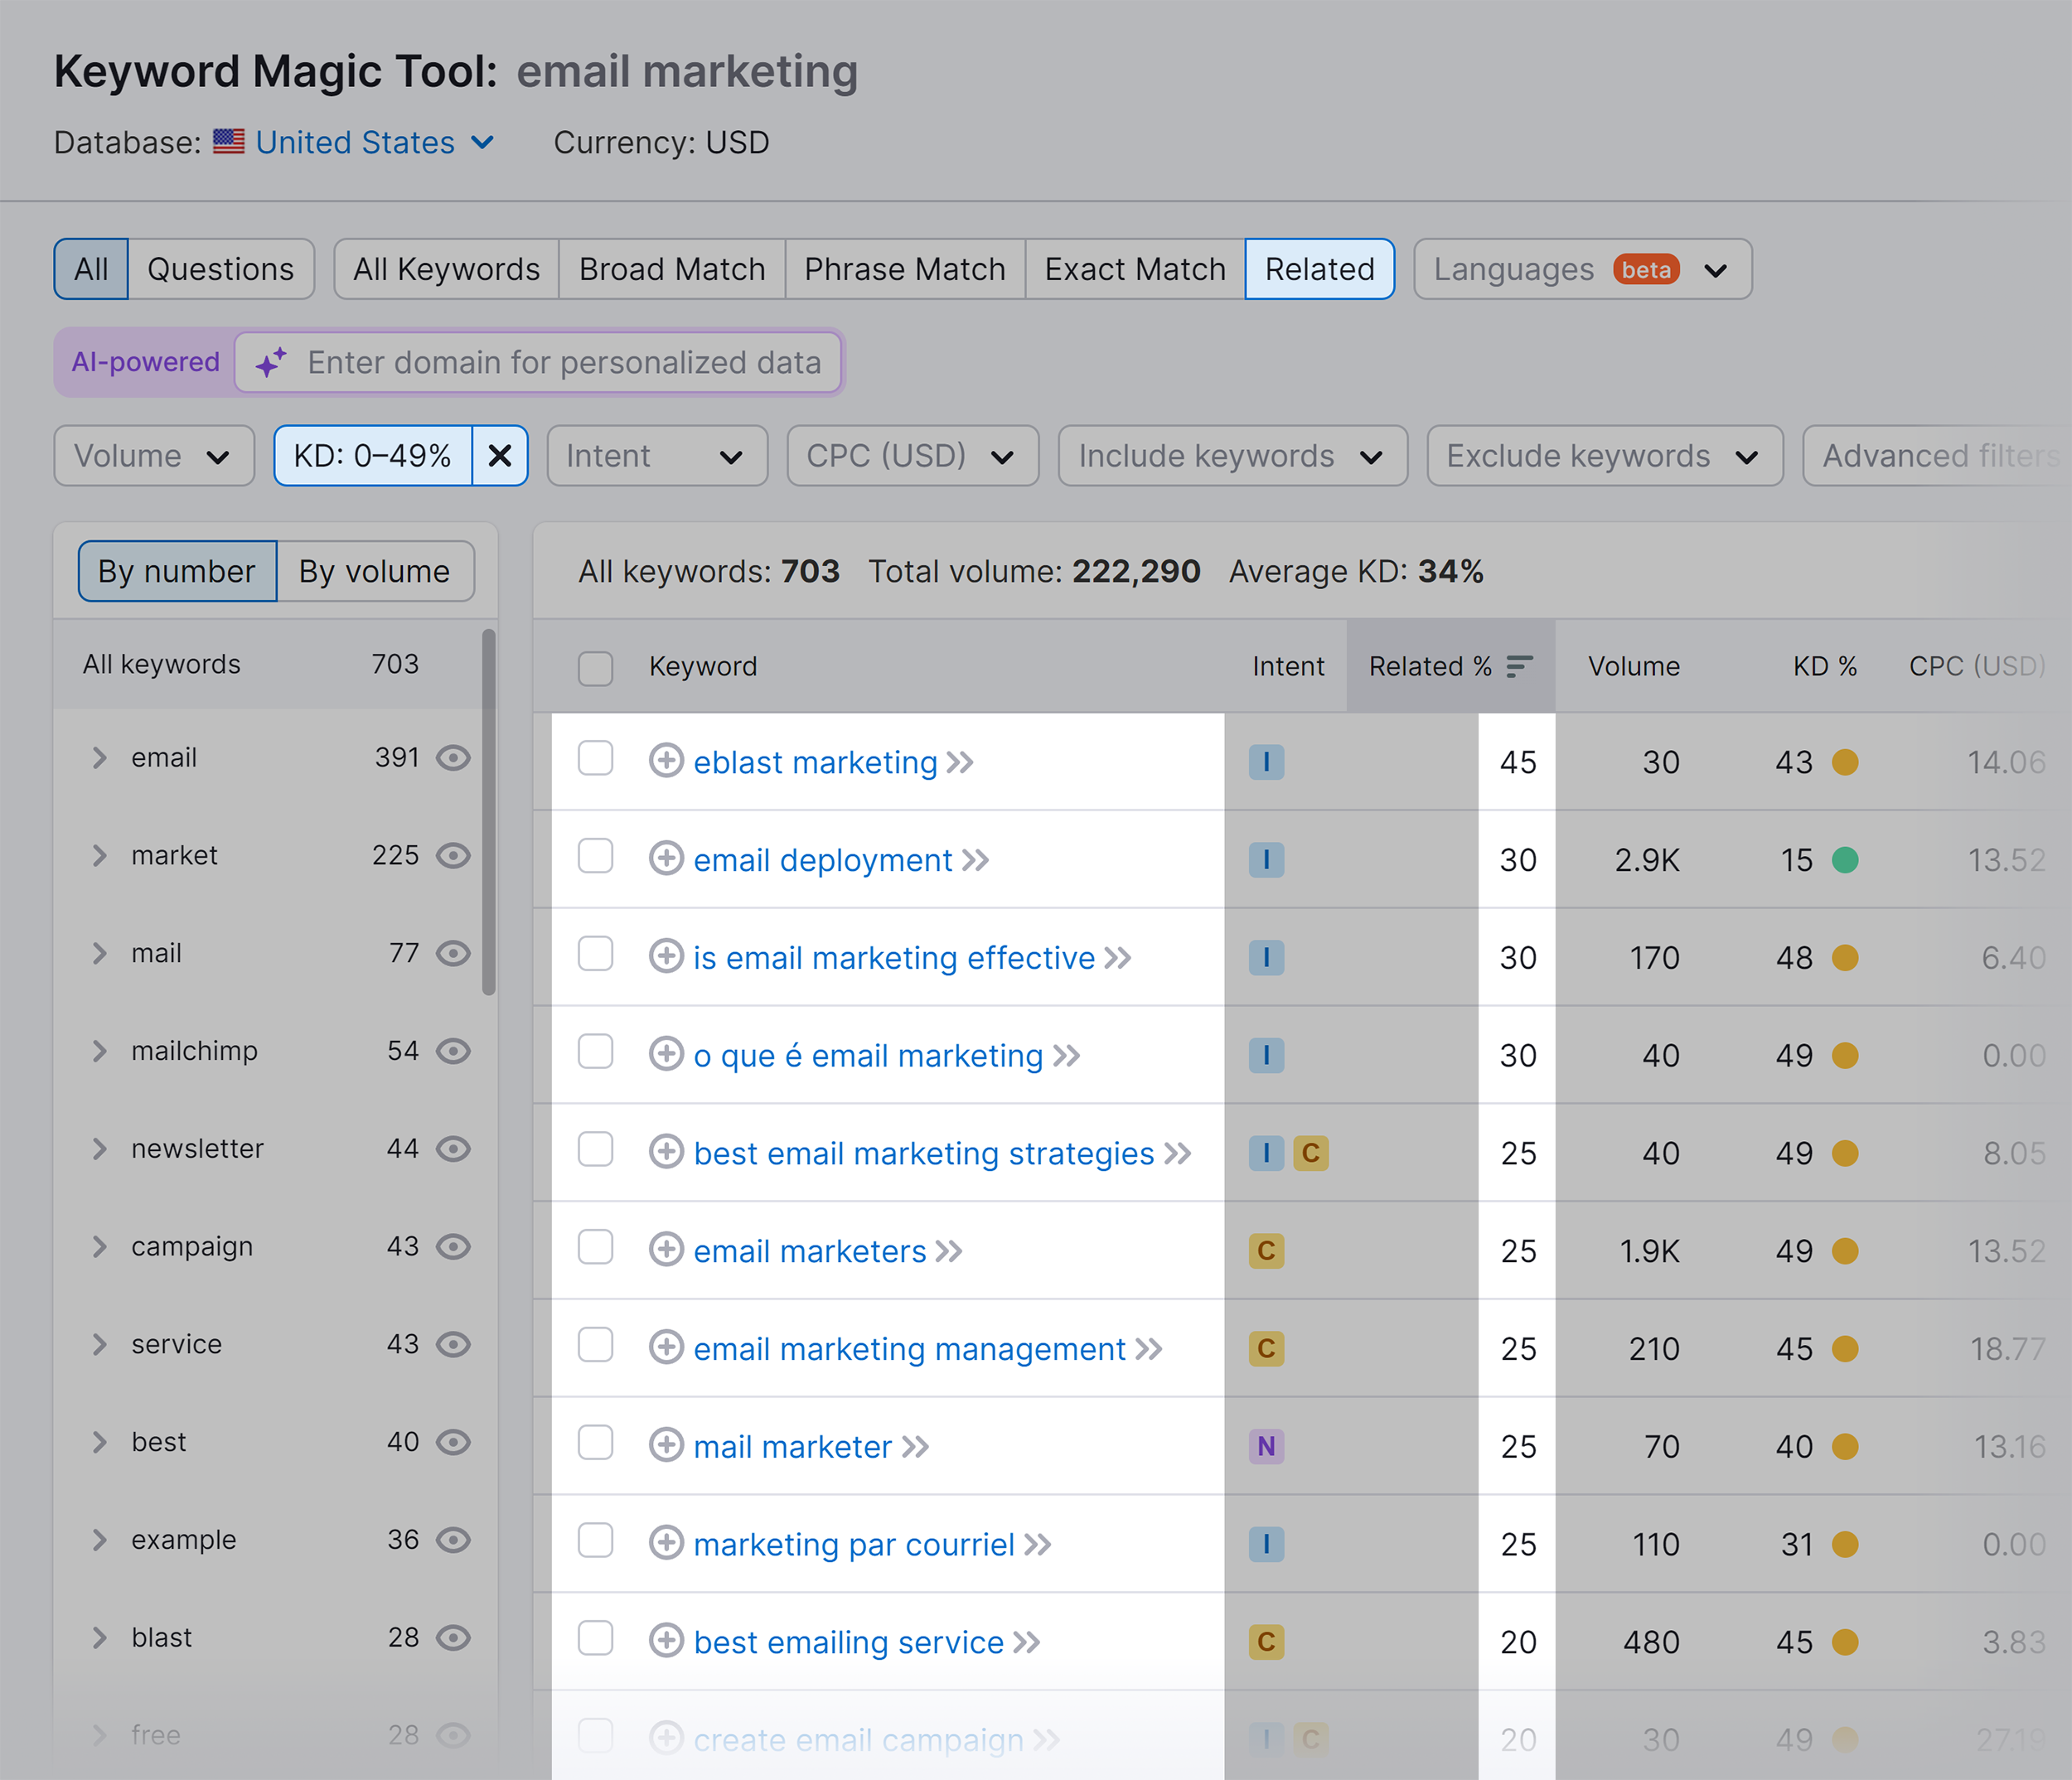Check the checkbox for "email marketers"
This screenshot has width=2072, height=1780.
click(x=595, y=1248)
